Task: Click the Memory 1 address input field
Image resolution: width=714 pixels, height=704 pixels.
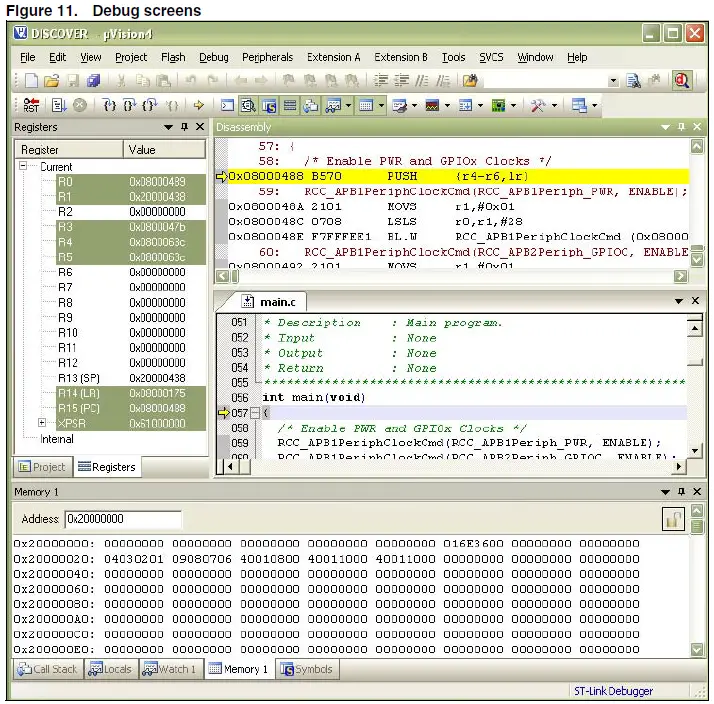Action: [123, 519]
